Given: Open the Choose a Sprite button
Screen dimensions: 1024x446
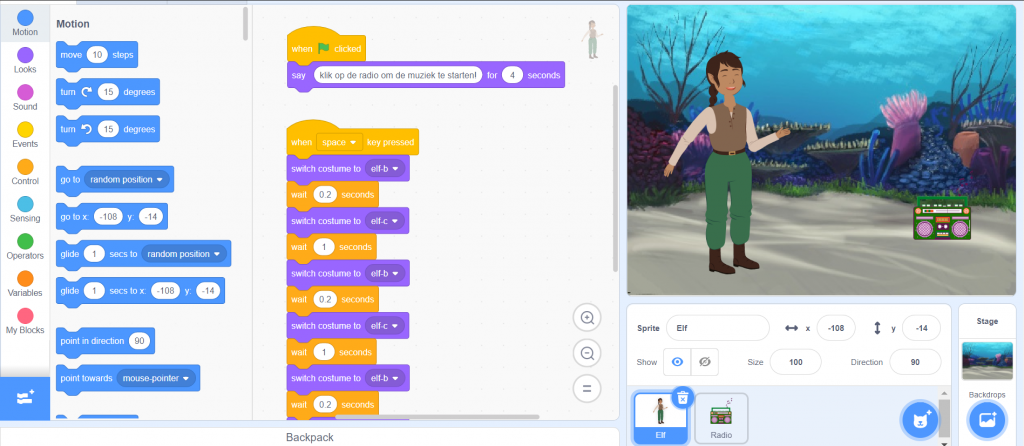Looking at the screenshot, I should [x=916, y=420].
